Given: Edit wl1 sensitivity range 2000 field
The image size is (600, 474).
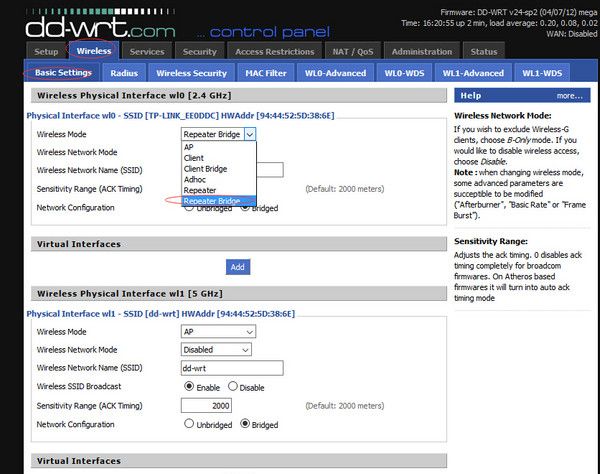Looking at the screenshot, I should tap(206, 406).
